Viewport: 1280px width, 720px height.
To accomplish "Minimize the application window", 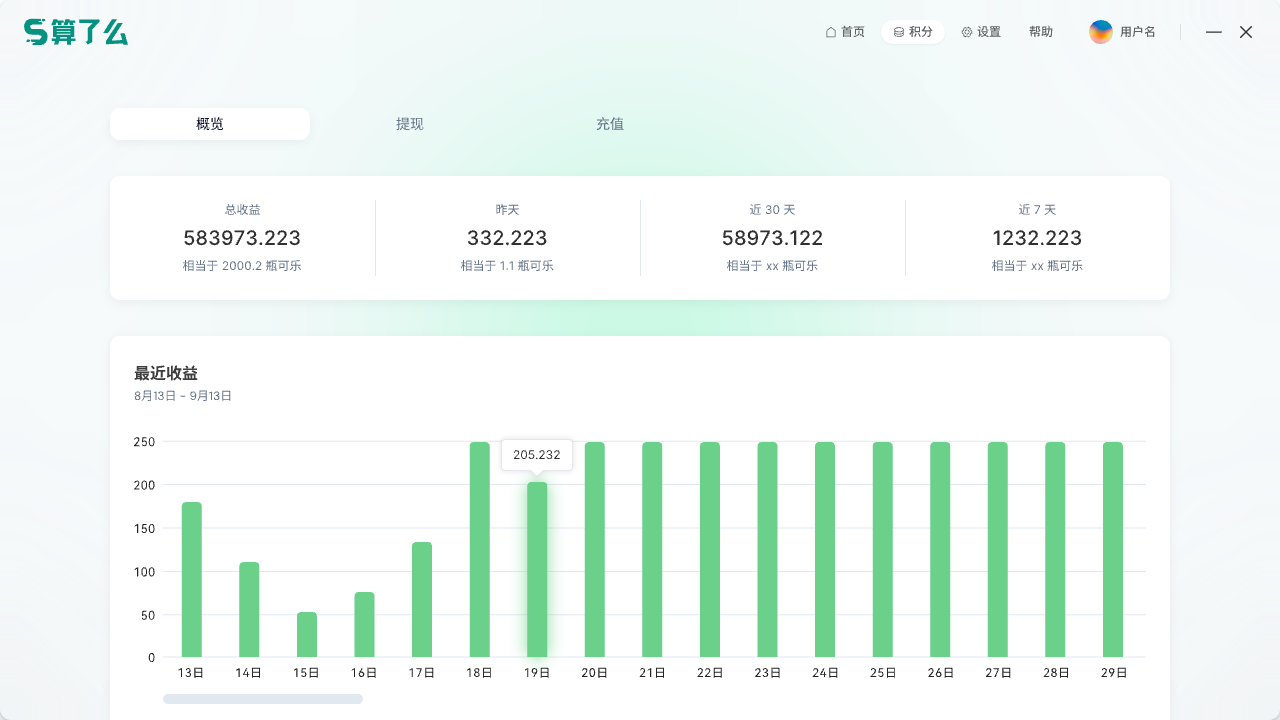I will pyautogui.click(x=1214, y=32).
